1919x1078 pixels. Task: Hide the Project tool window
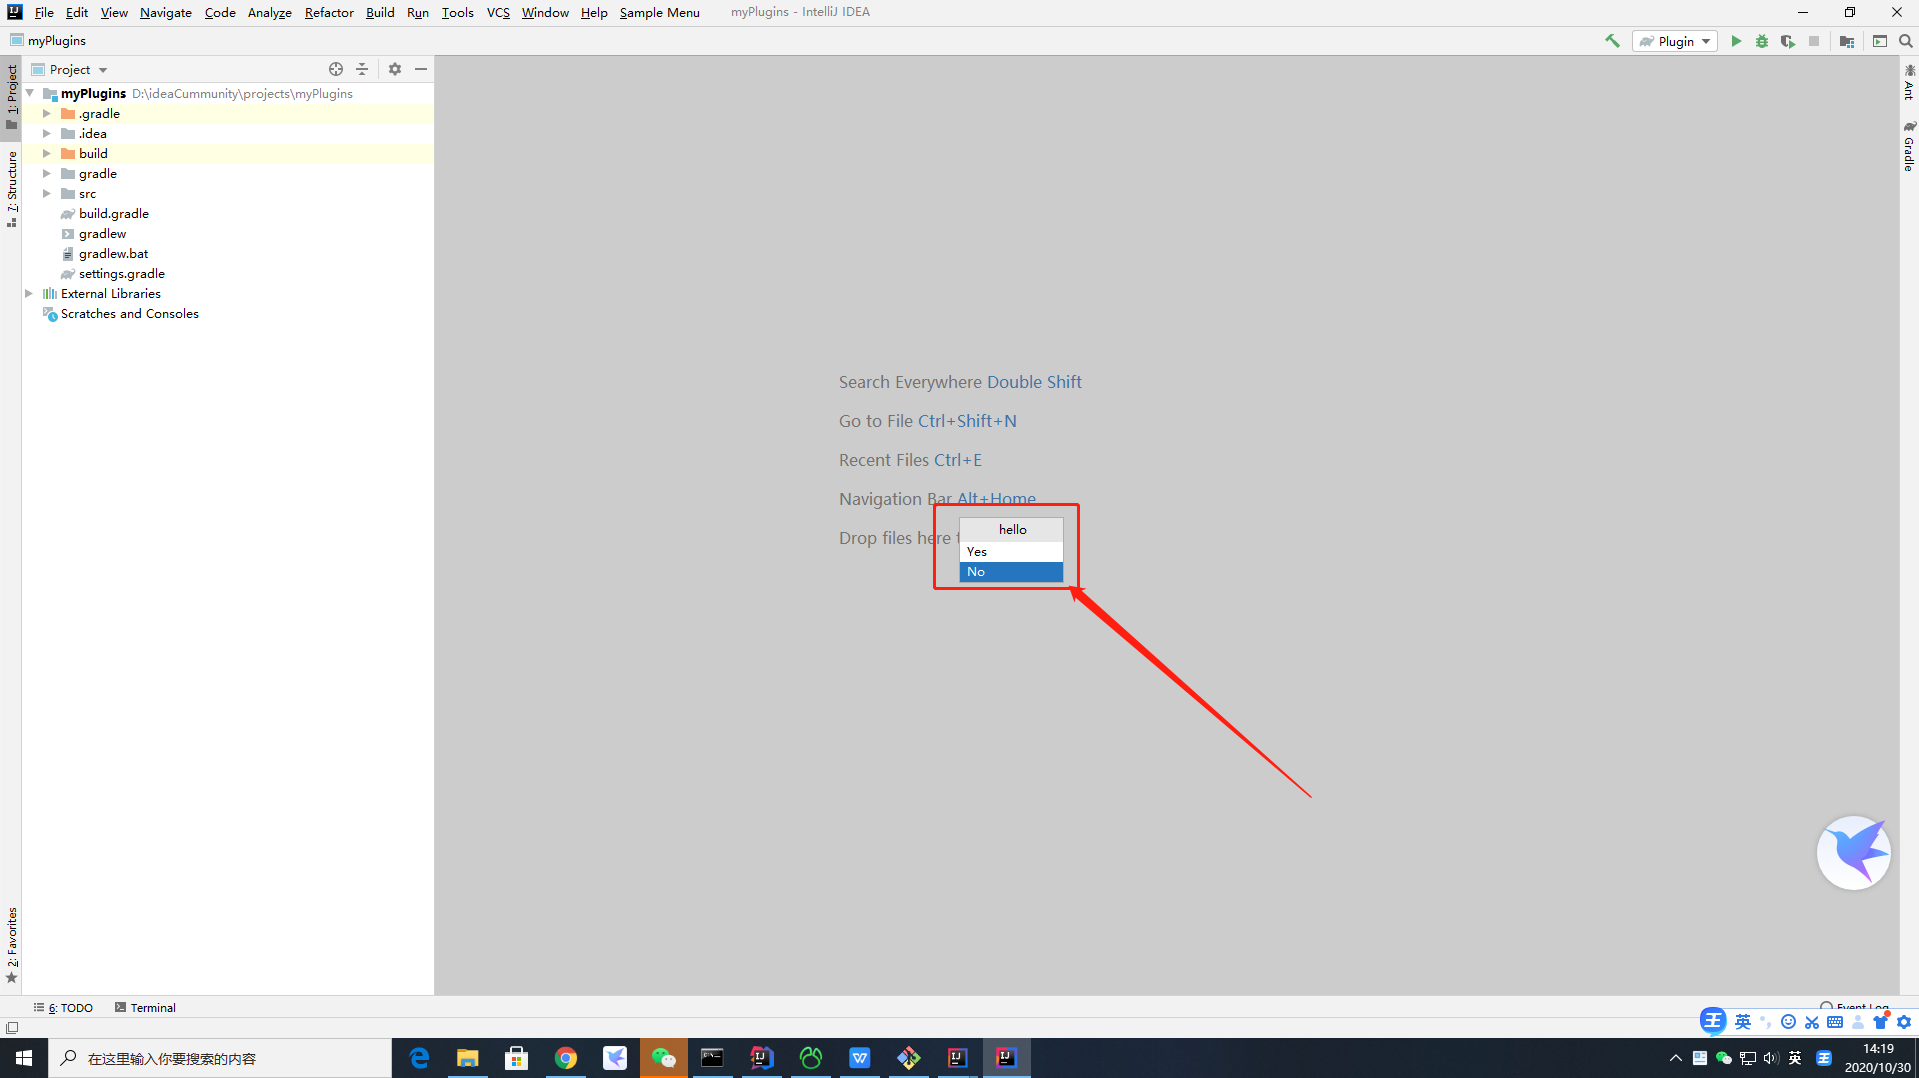421,69
